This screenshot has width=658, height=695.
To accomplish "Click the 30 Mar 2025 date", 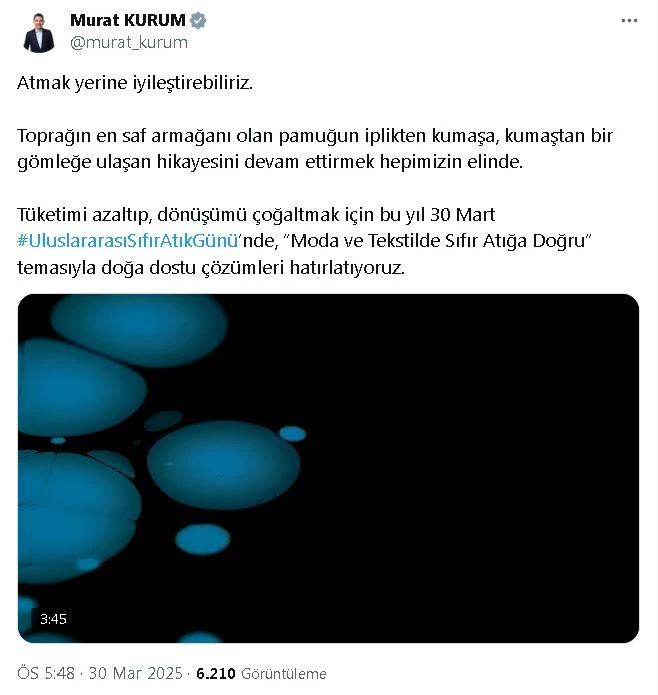I will tap(136, 673).
